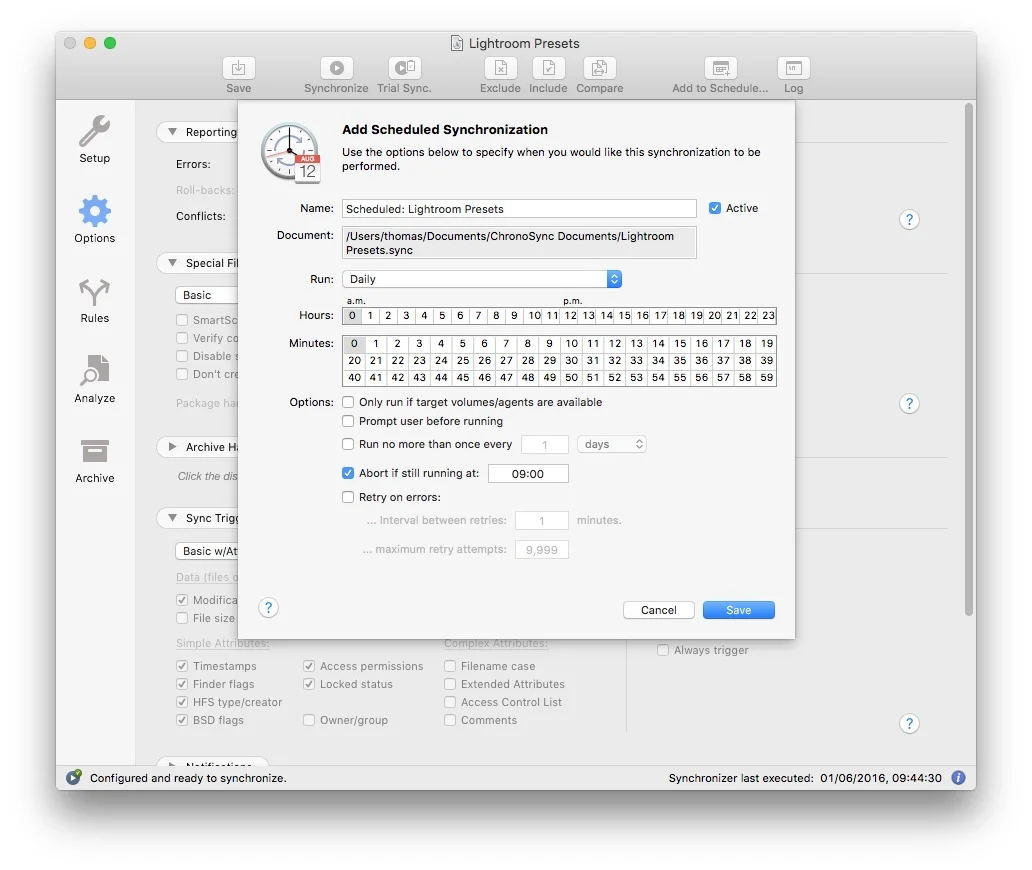
Task: Select minute 30 in Minutes grid
Action: pyautogui.click(x=571, y=361)
